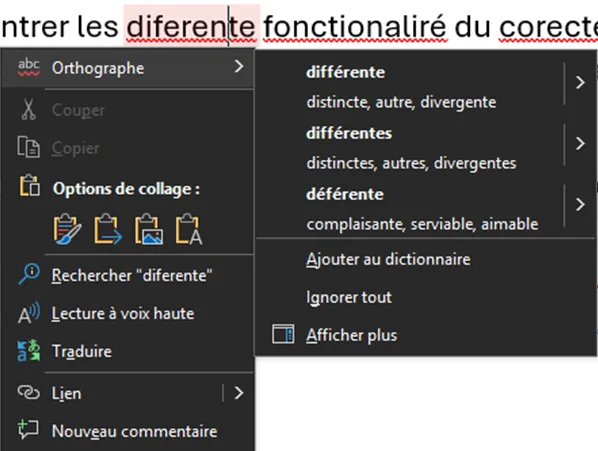
Task: Expand the Lien submenu arrow
Action: click(239, 393)
